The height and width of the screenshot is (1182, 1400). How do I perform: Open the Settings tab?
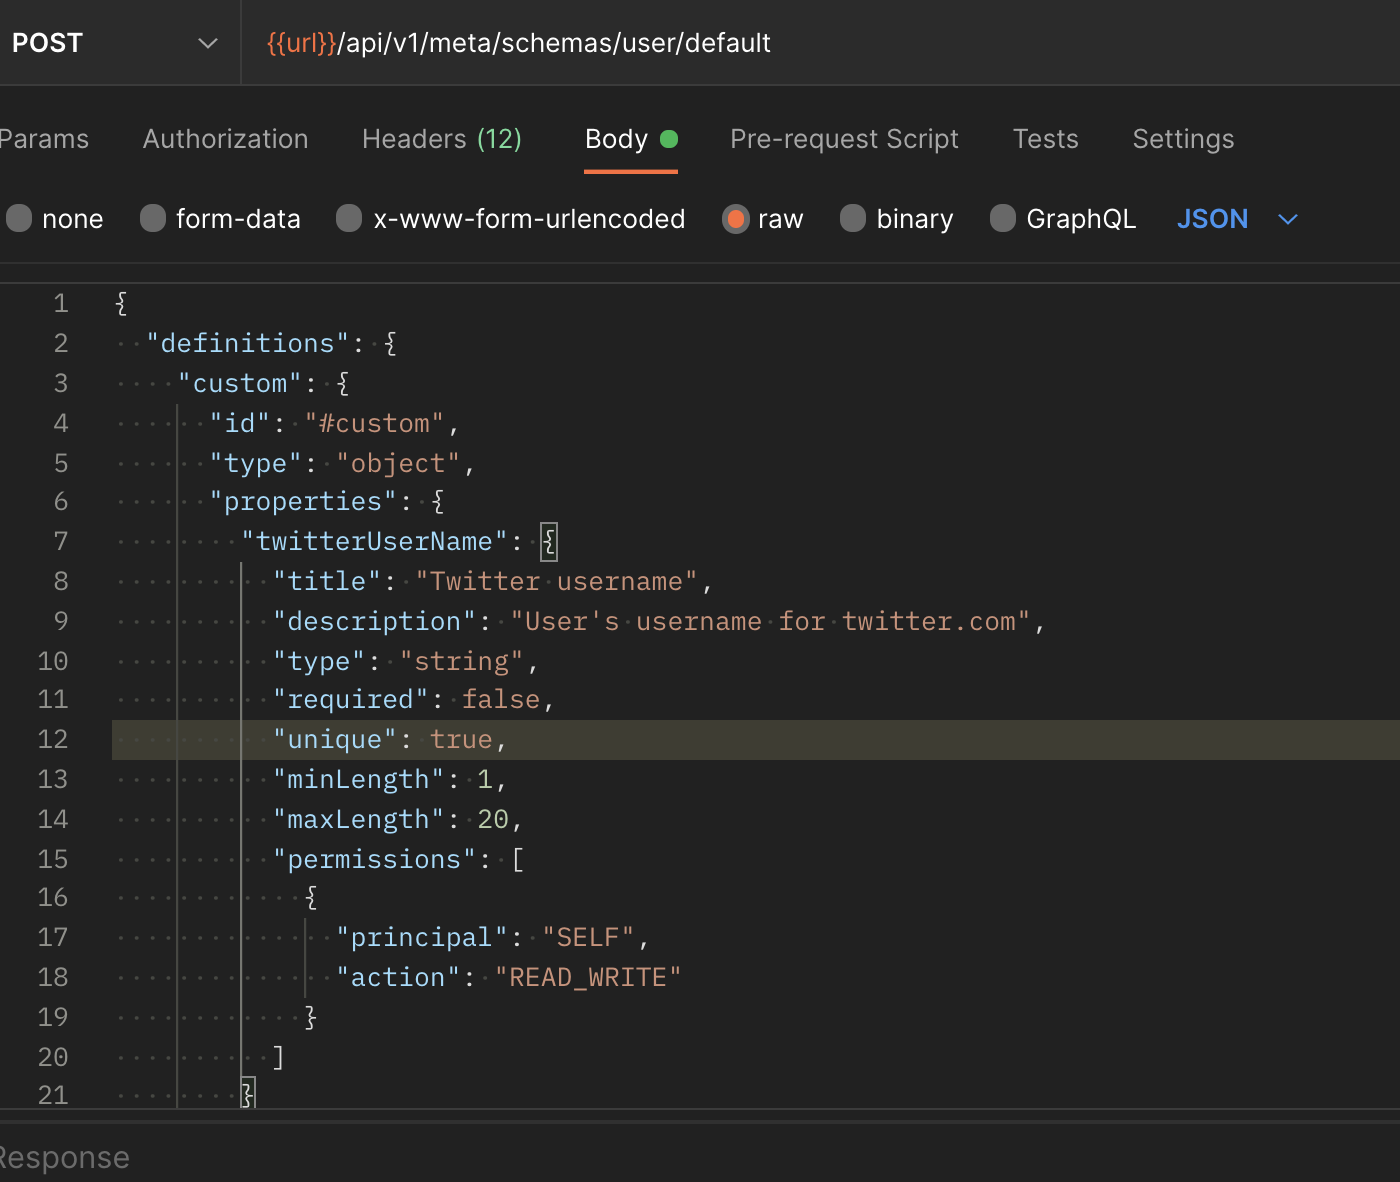(x=1183, y=139)
